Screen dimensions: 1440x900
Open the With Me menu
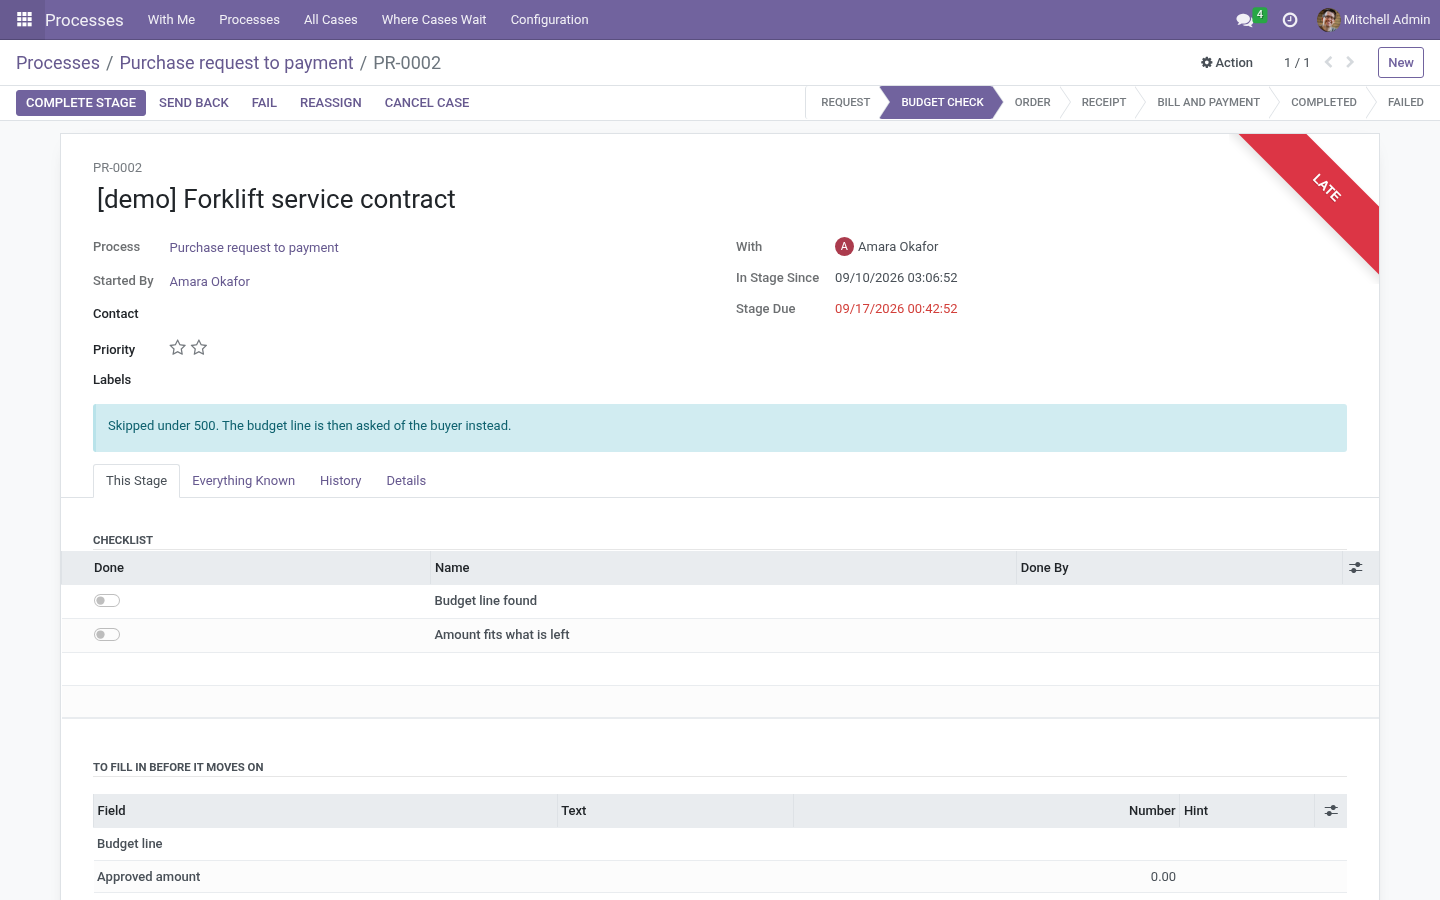tap(171, 20)
